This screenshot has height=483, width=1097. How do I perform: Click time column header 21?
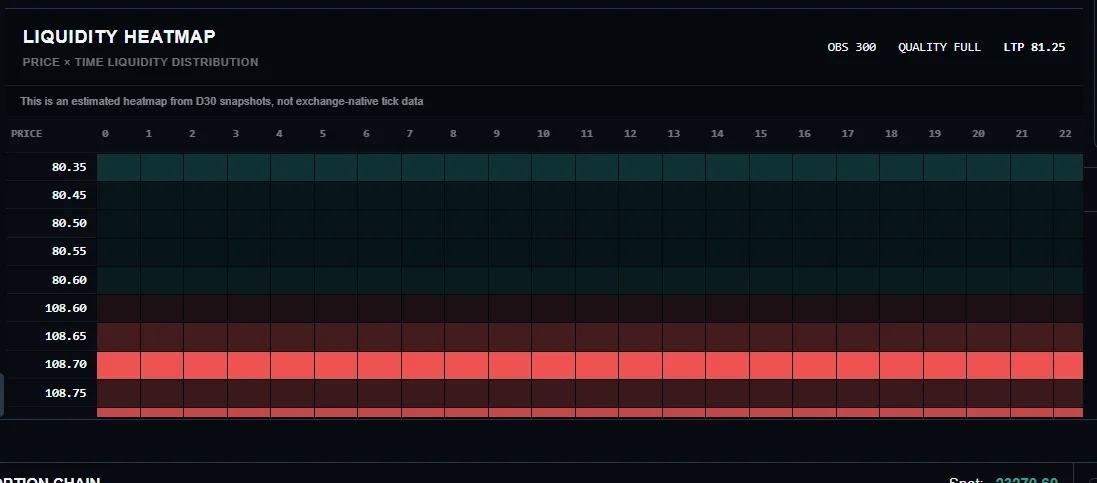click(x=1022, y=134)
